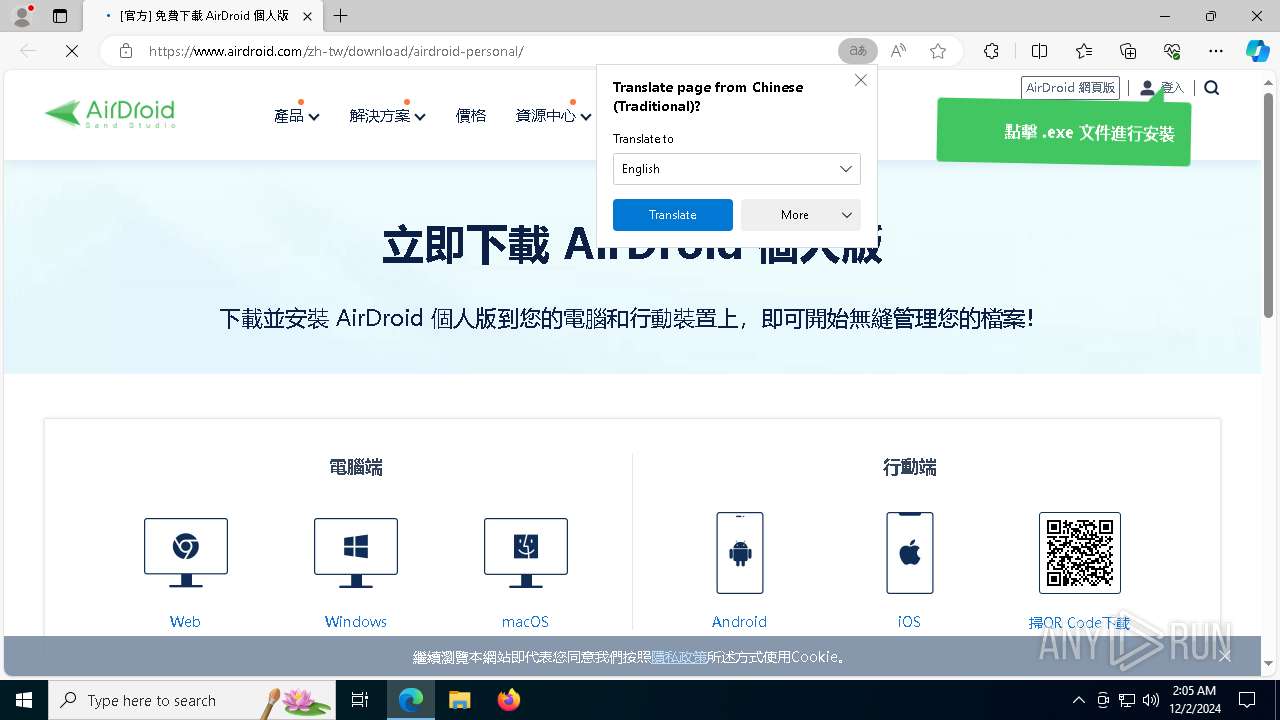Open the iOS download link

tap(909, 622)
